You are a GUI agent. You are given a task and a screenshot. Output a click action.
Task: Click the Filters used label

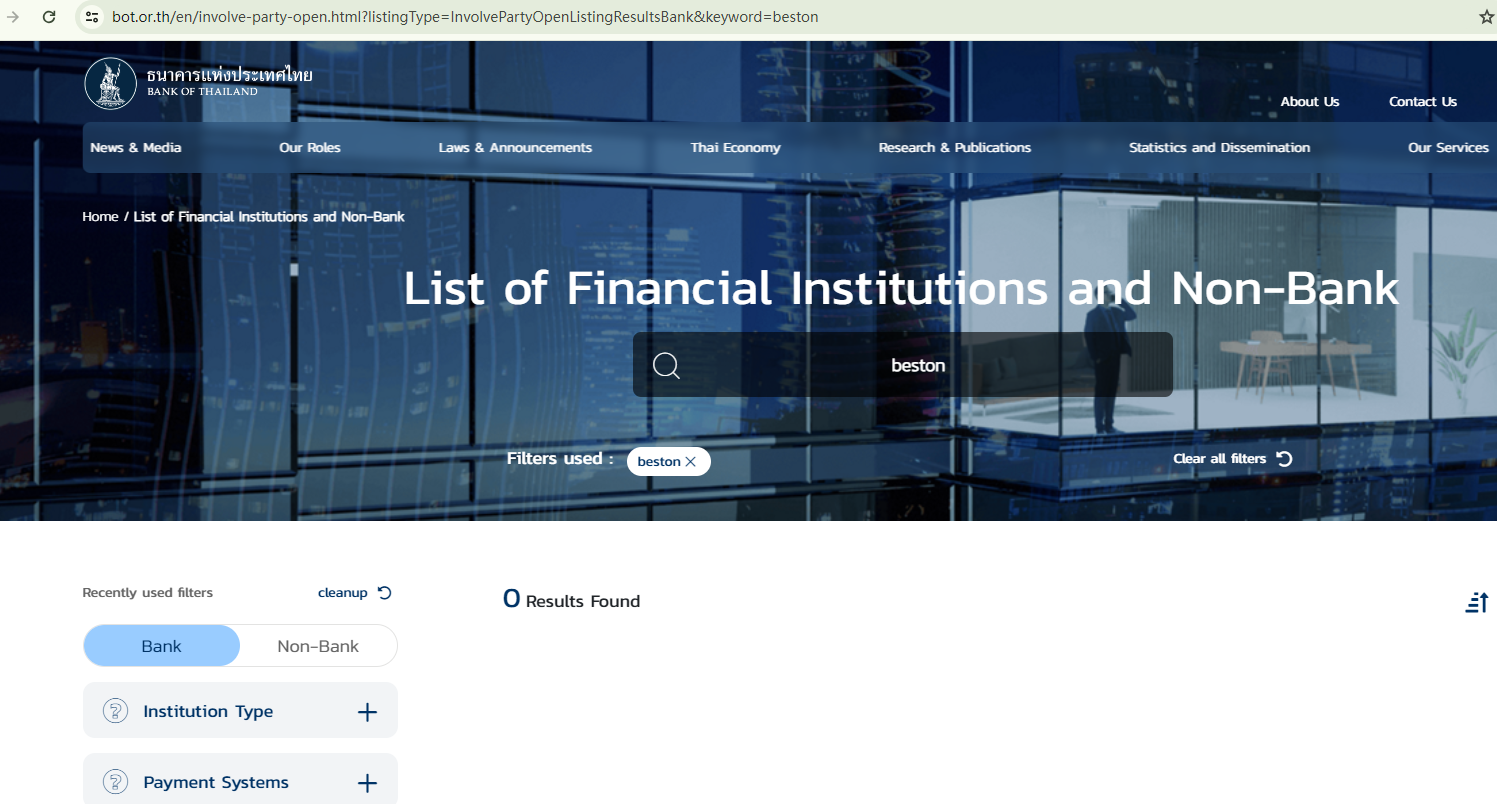[560, 459]
